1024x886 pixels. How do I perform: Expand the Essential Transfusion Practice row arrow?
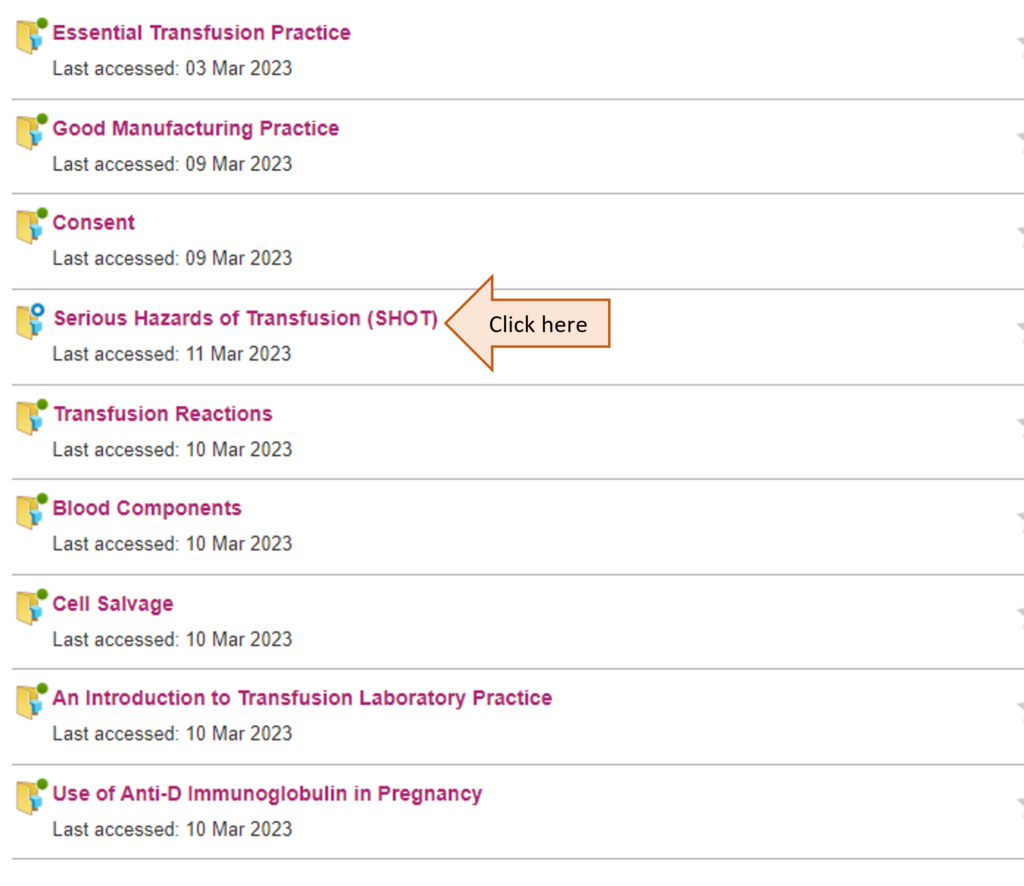coord(1019,43)
